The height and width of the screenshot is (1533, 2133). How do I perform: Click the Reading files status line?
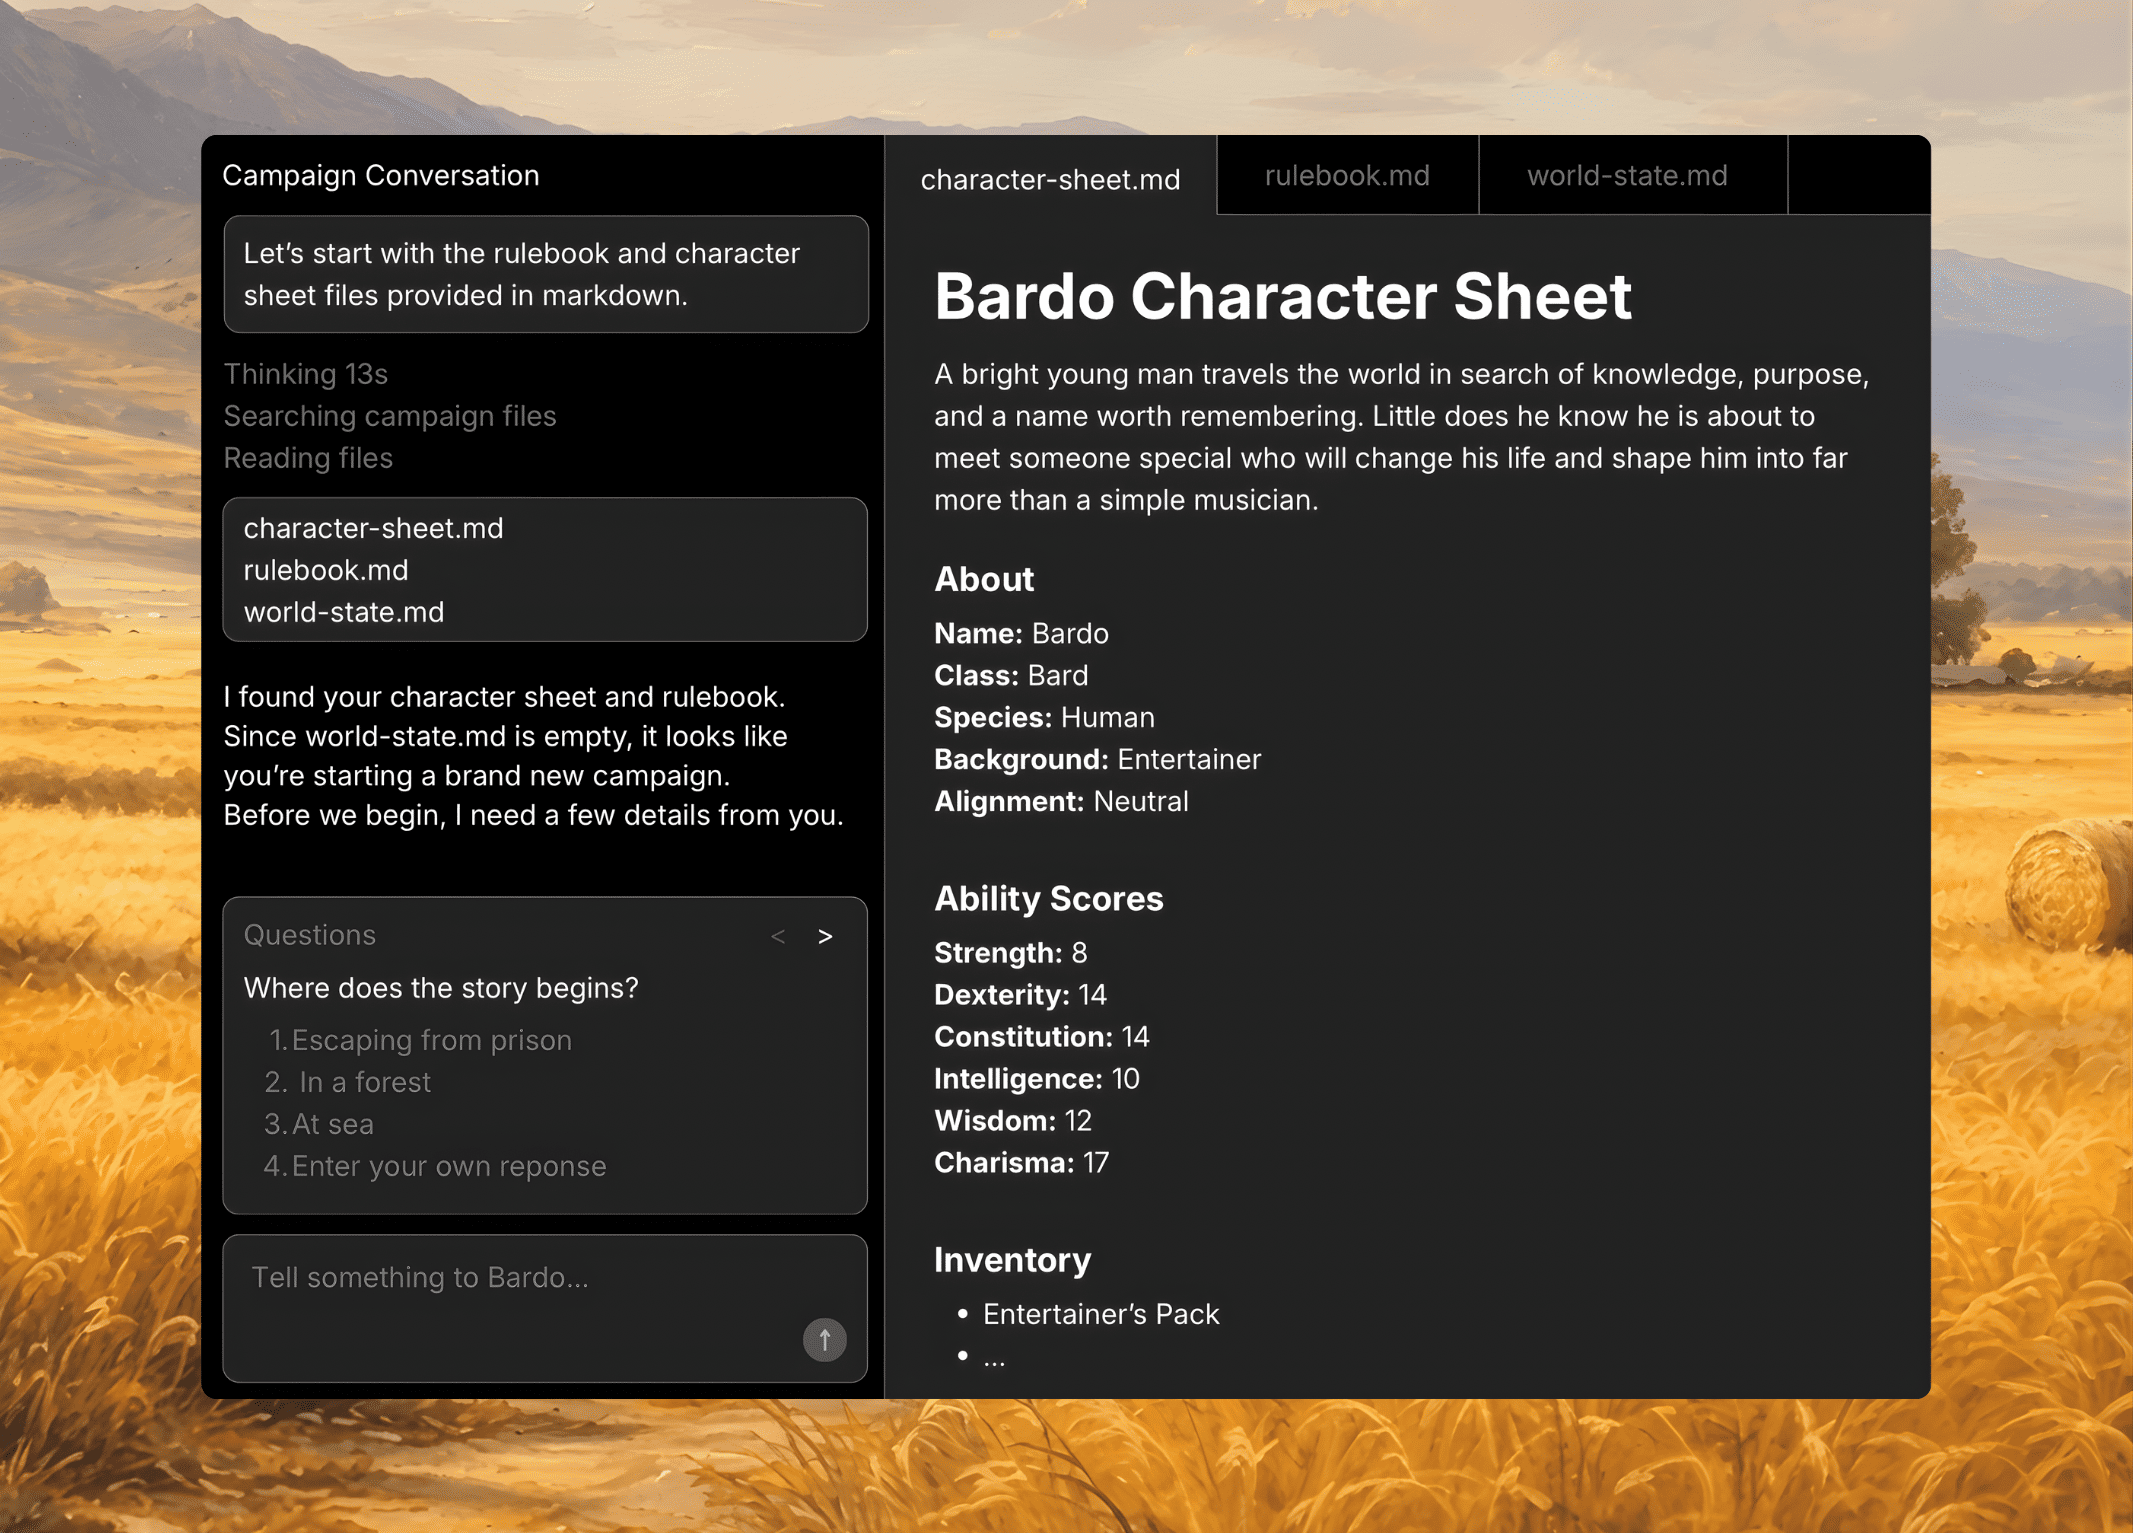coord(308,458)
